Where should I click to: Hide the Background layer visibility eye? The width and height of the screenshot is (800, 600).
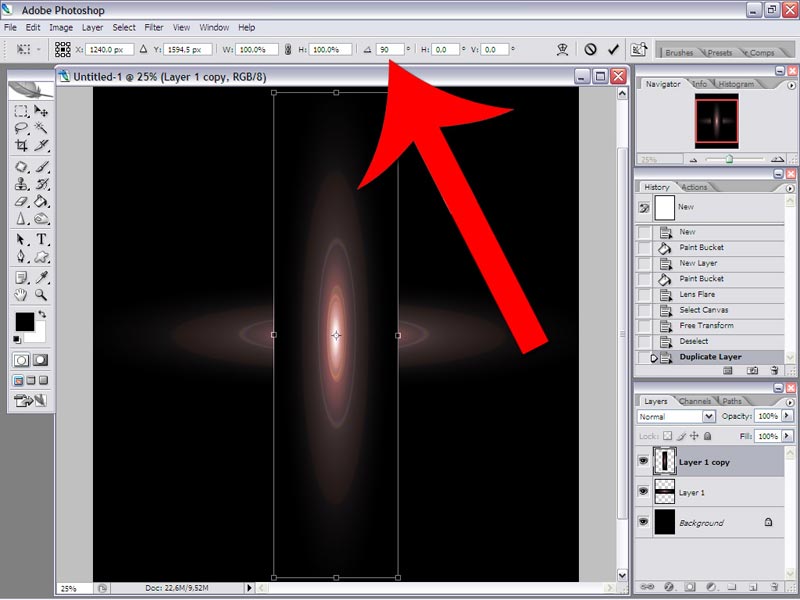(x=643, y=522)
